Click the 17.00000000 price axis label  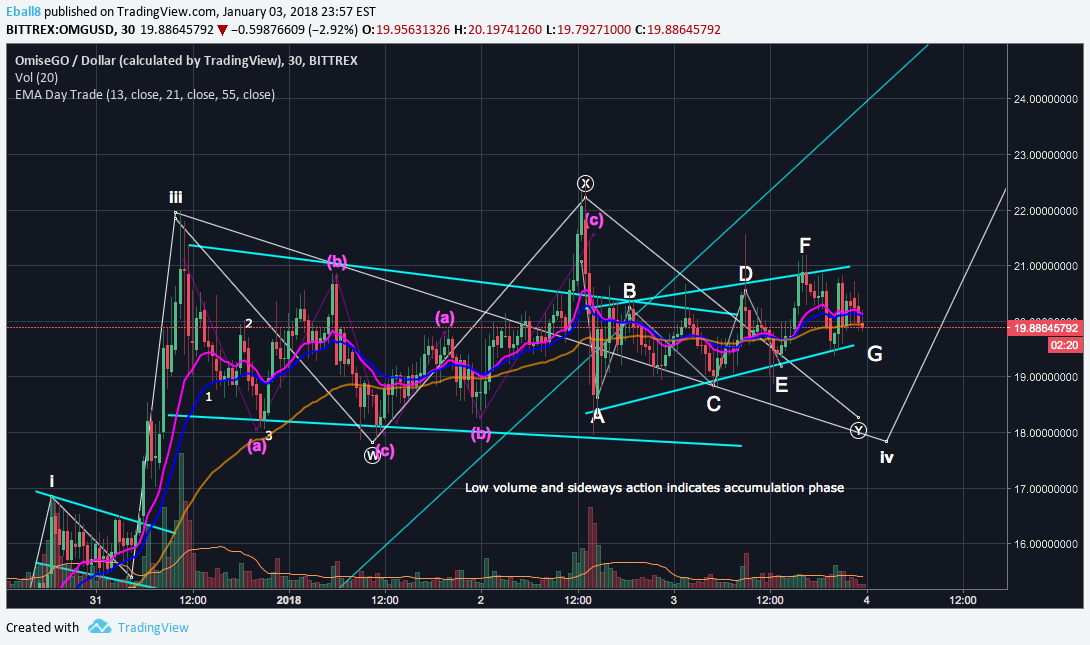pyautogui.click(x=1046, y=489)
